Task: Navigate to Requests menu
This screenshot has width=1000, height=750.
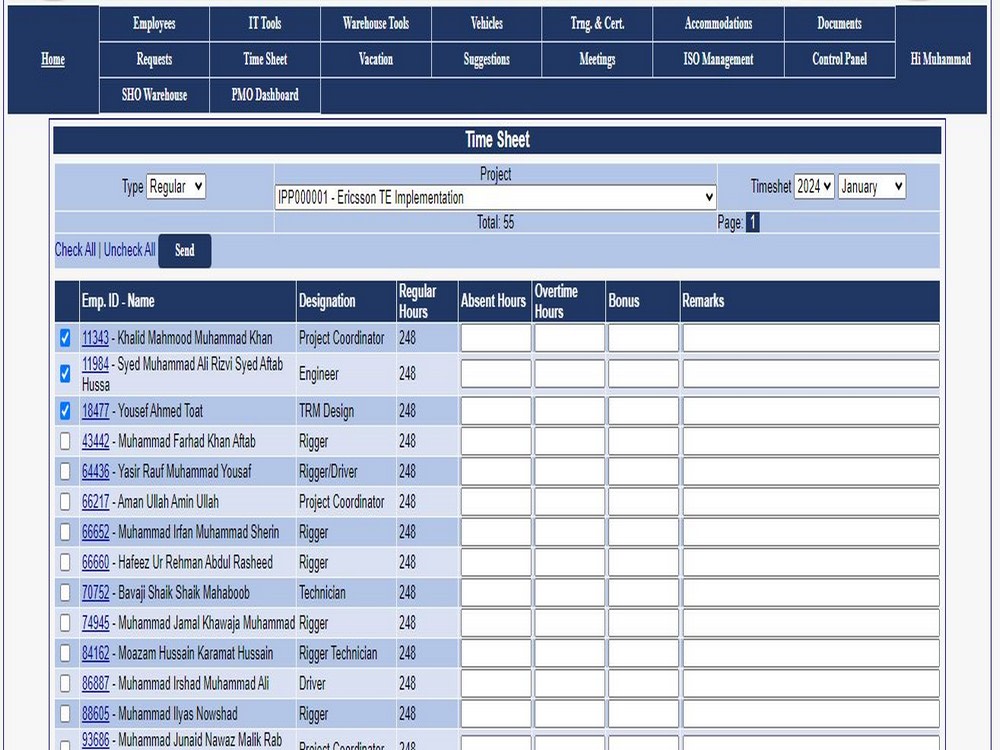Action: (154, 59)
